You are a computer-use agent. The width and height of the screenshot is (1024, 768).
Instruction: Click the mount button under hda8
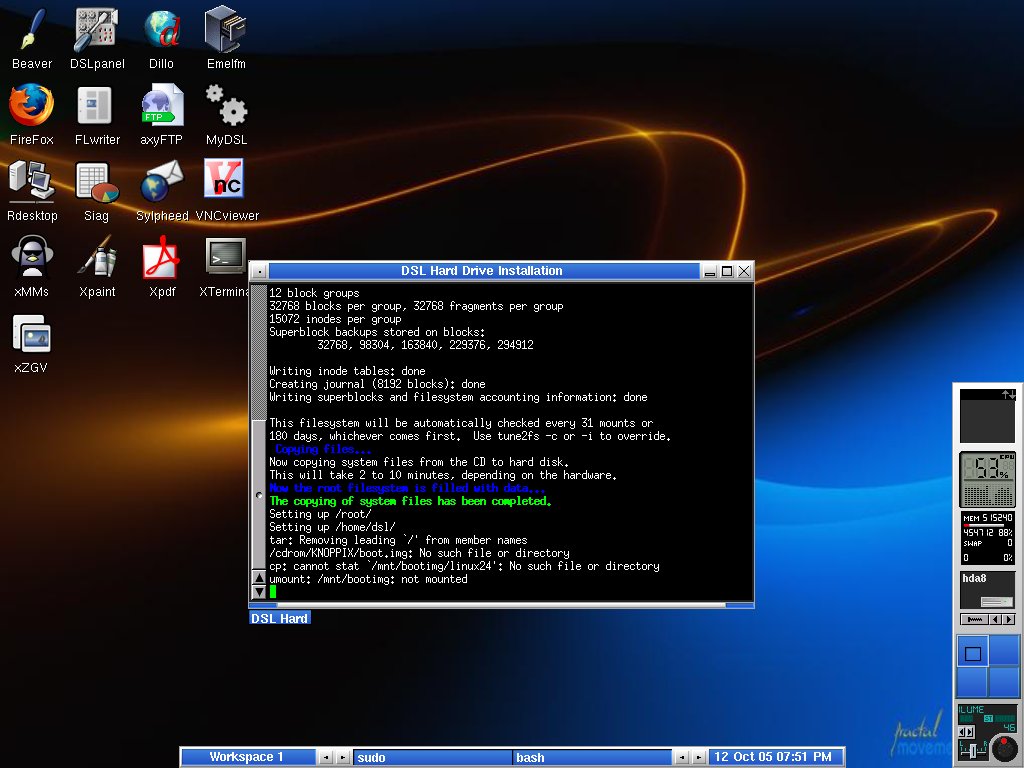coord(974,619)
